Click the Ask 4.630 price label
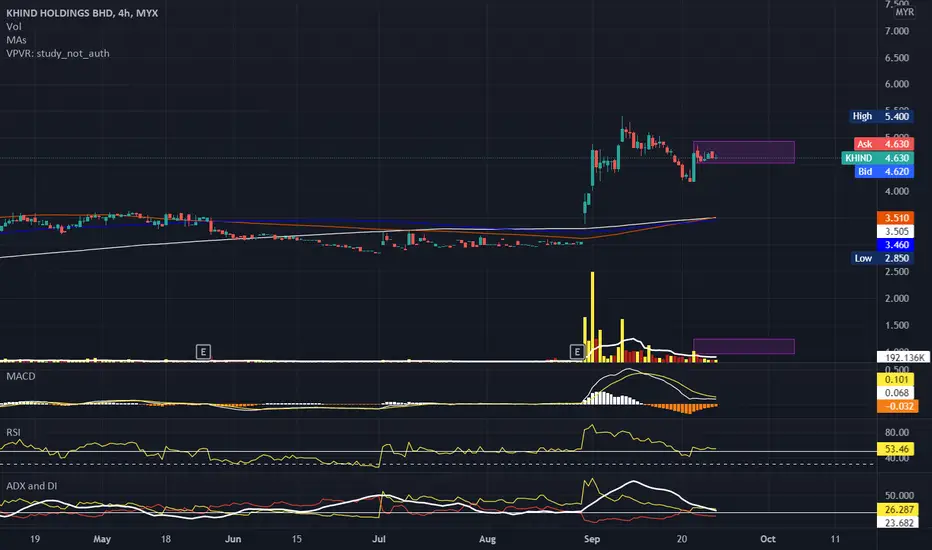This screenshot has width=932, height=550. 883,144
